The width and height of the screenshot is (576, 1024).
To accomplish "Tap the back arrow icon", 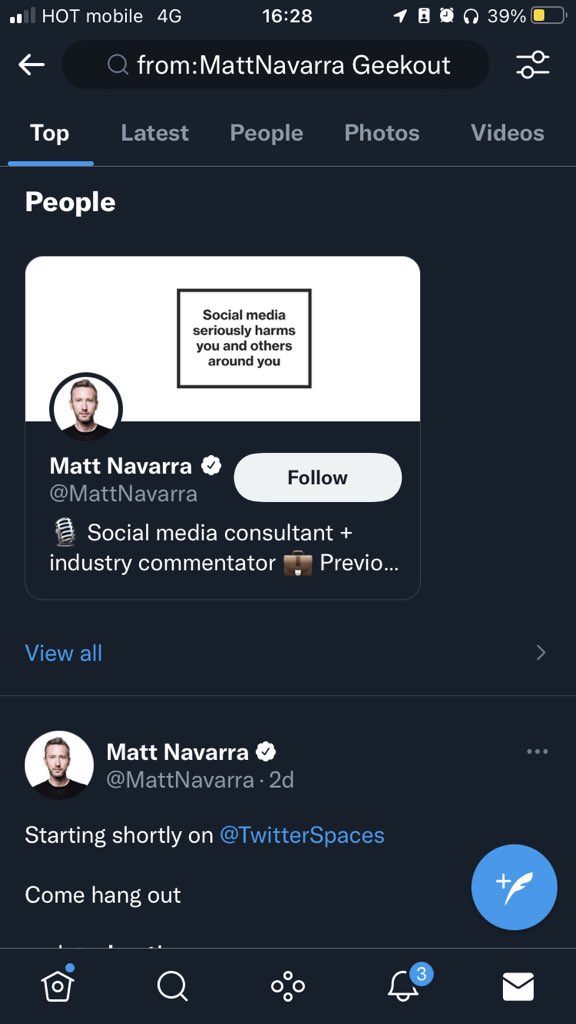I will click(31, 64).
